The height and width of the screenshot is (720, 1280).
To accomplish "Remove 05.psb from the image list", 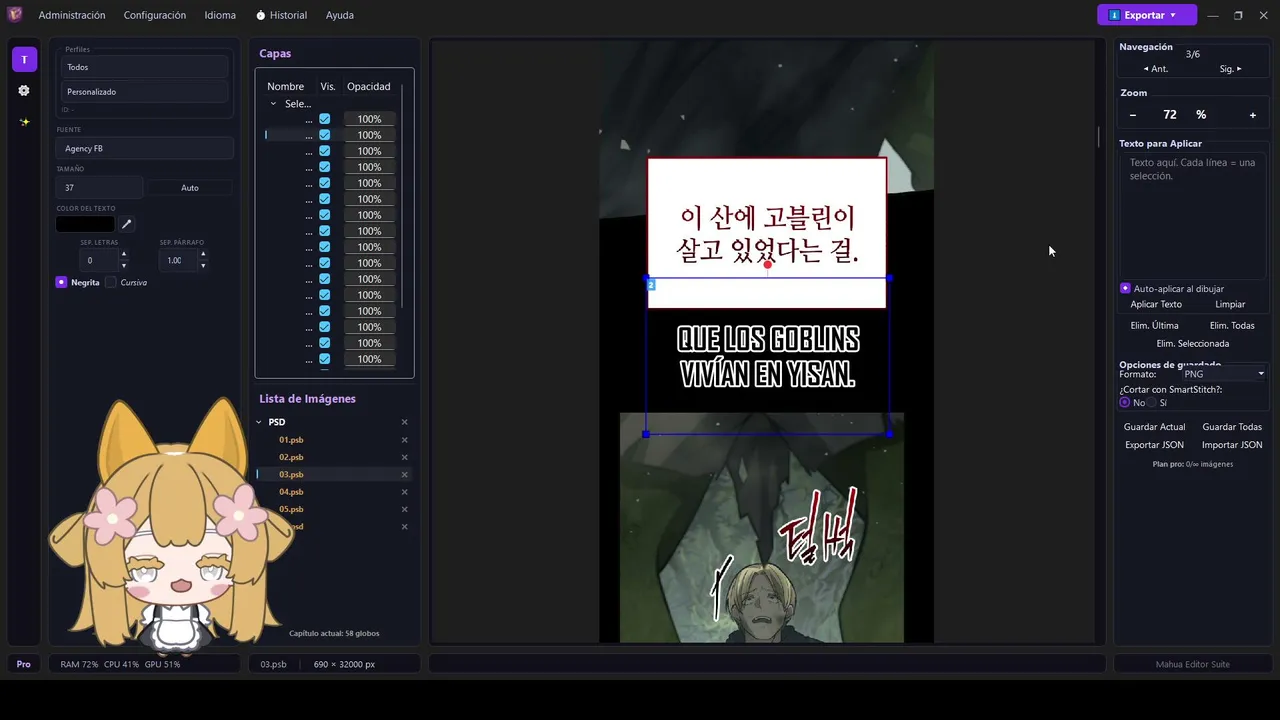I will [405, 509].
